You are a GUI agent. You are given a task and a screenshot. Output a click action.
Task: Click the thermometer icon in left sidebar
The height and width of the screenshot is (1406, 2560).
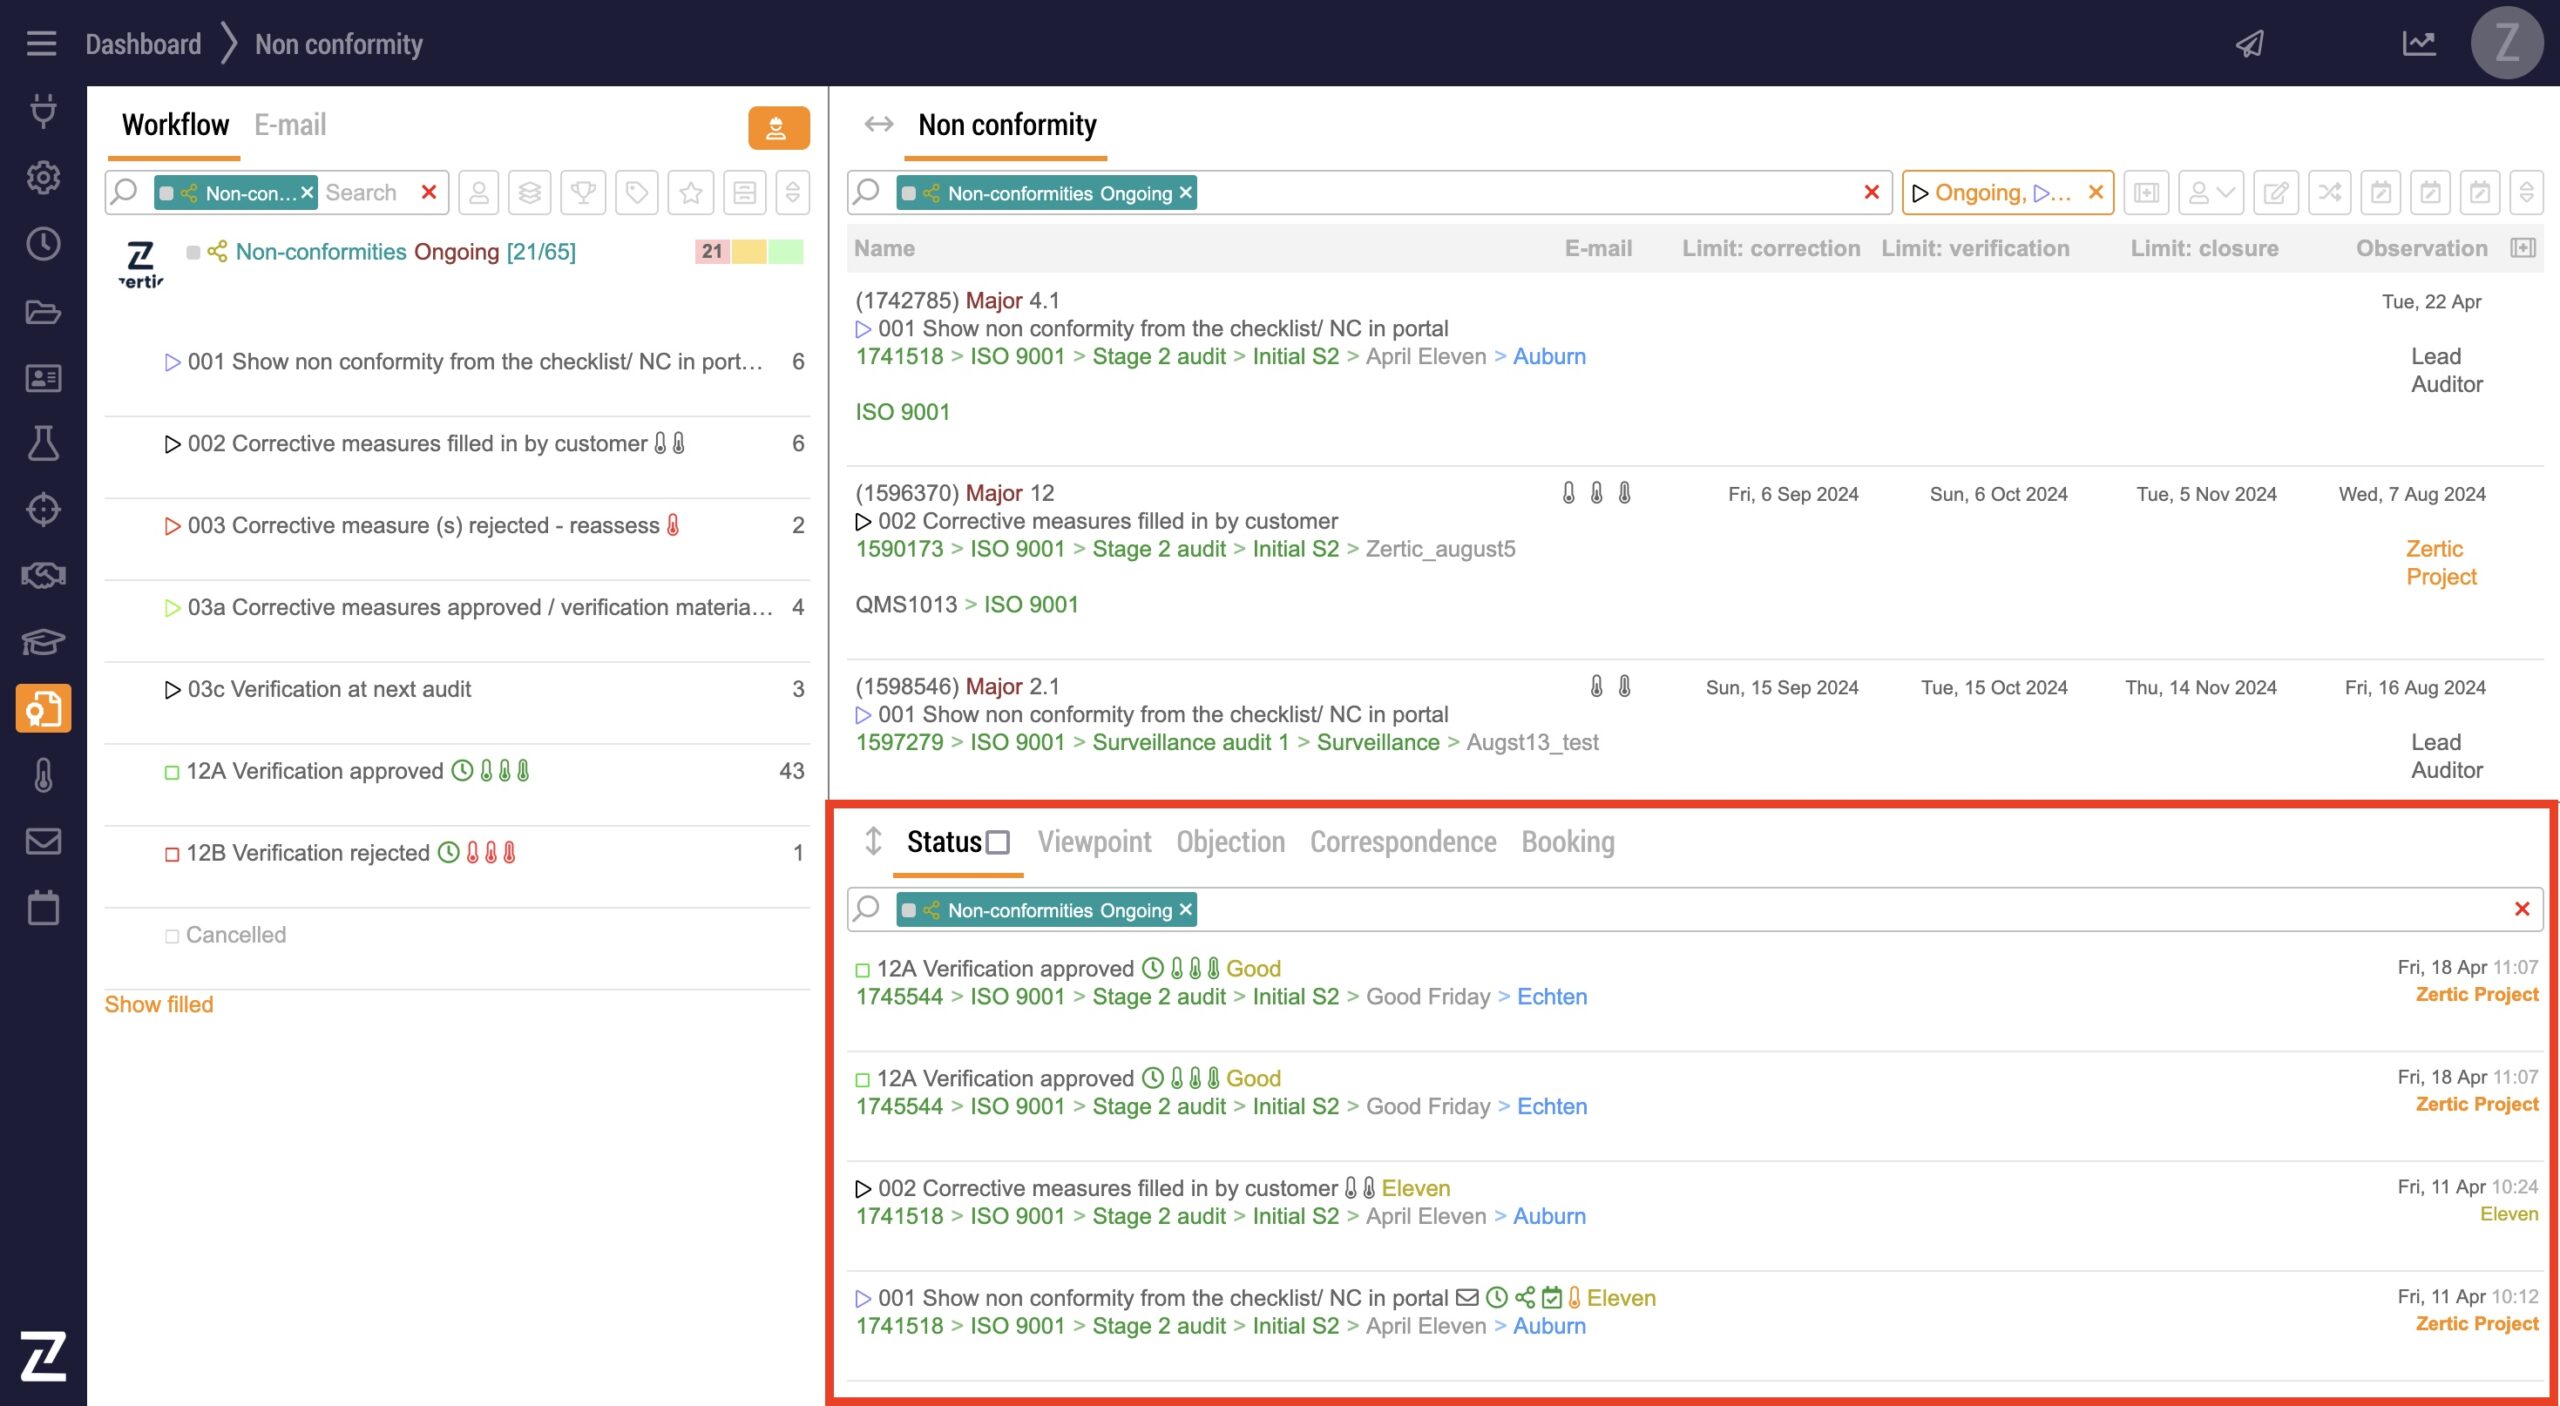point(43,776)
